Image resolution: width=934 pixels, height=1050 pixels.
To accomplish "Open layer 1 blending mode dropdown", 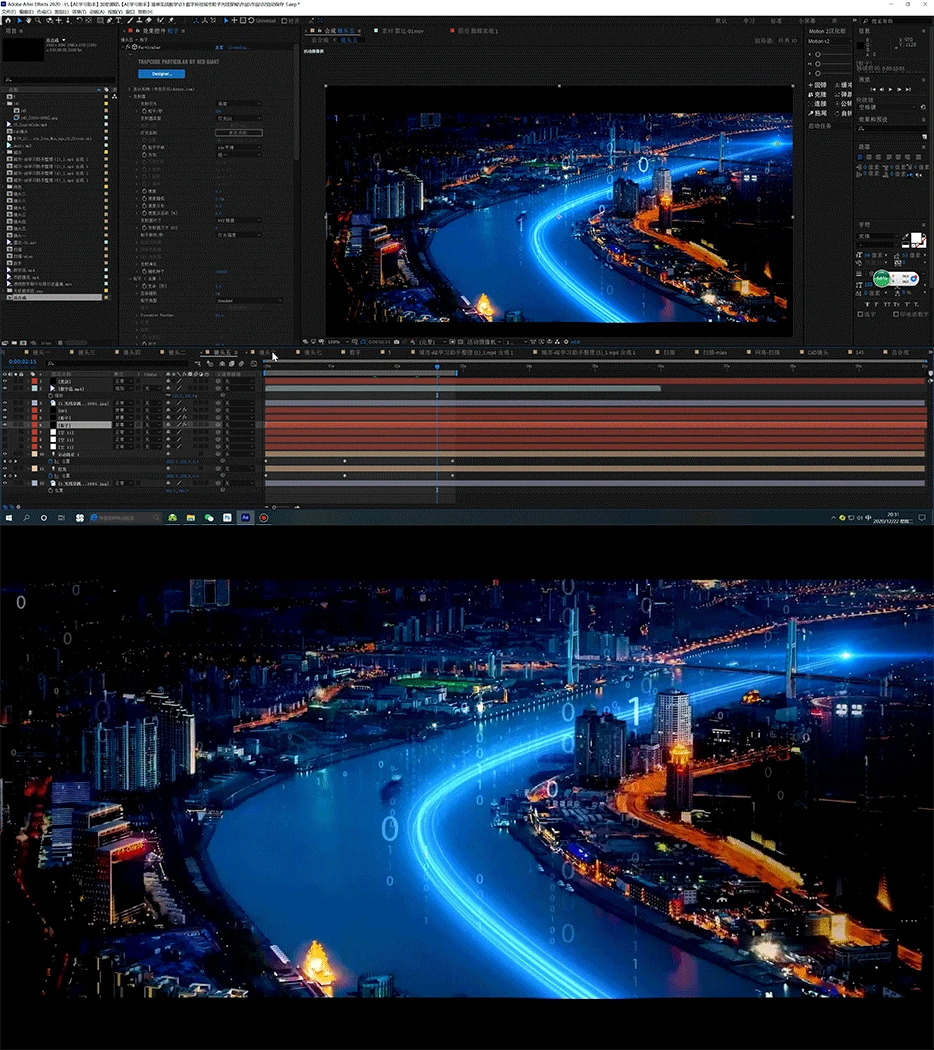I will point(124,381).
